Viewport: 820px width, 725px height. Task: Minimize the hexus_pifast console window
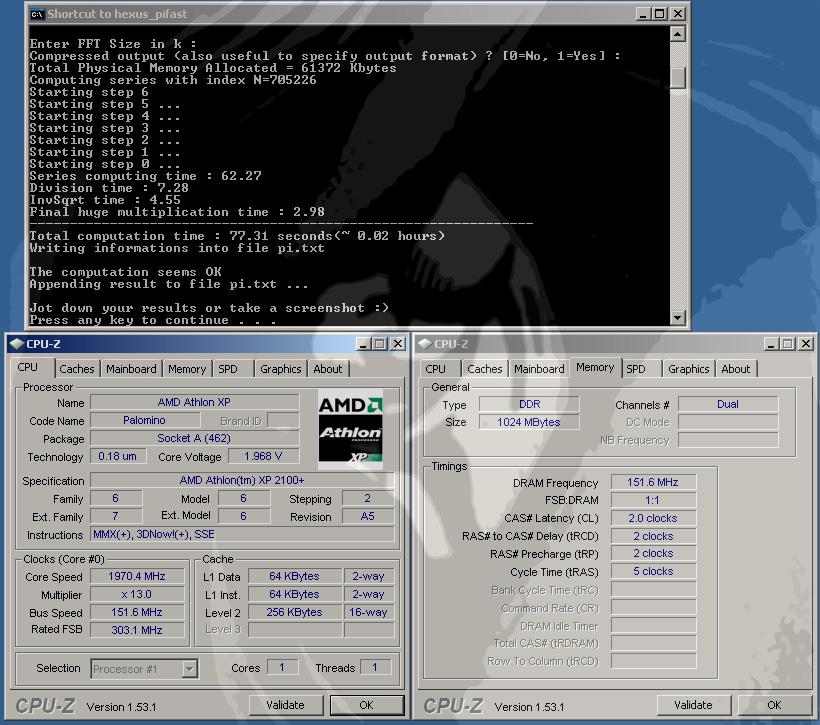(x=643, y=14)
